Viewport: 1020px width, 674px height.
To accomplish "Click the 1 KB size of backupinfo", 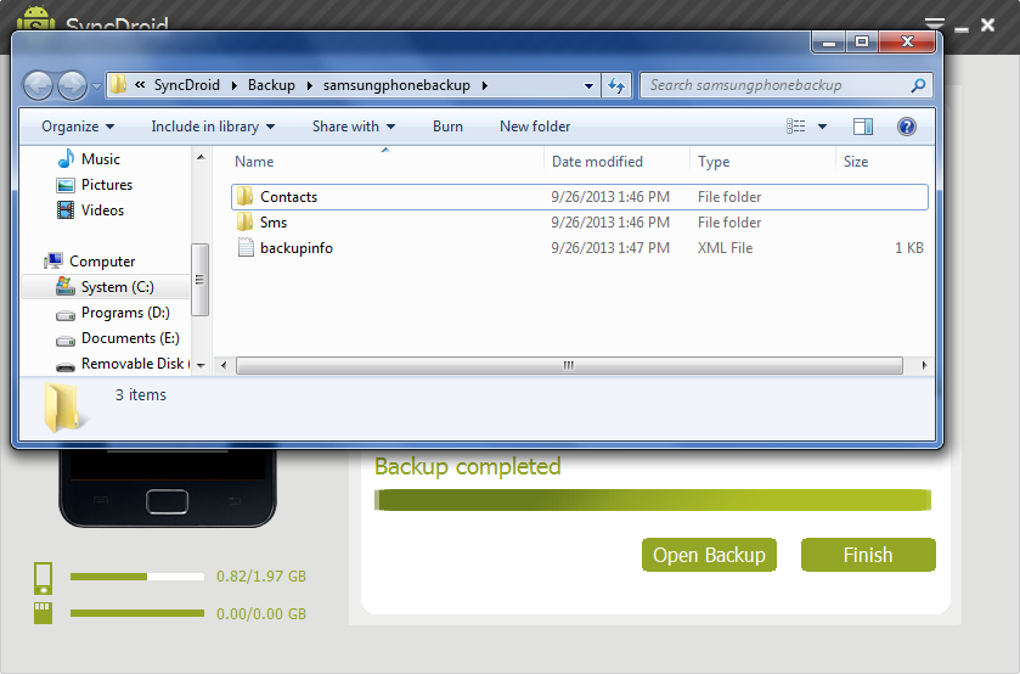I will point(909,248).
